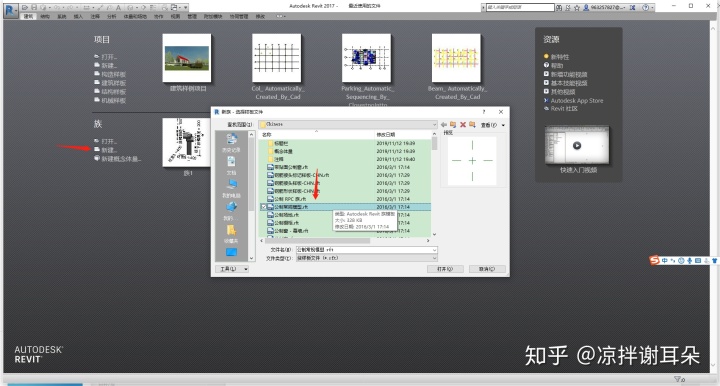This screenshot has height=386, width=720.
Task: Open the Revit application menu button
Action: 11,10
